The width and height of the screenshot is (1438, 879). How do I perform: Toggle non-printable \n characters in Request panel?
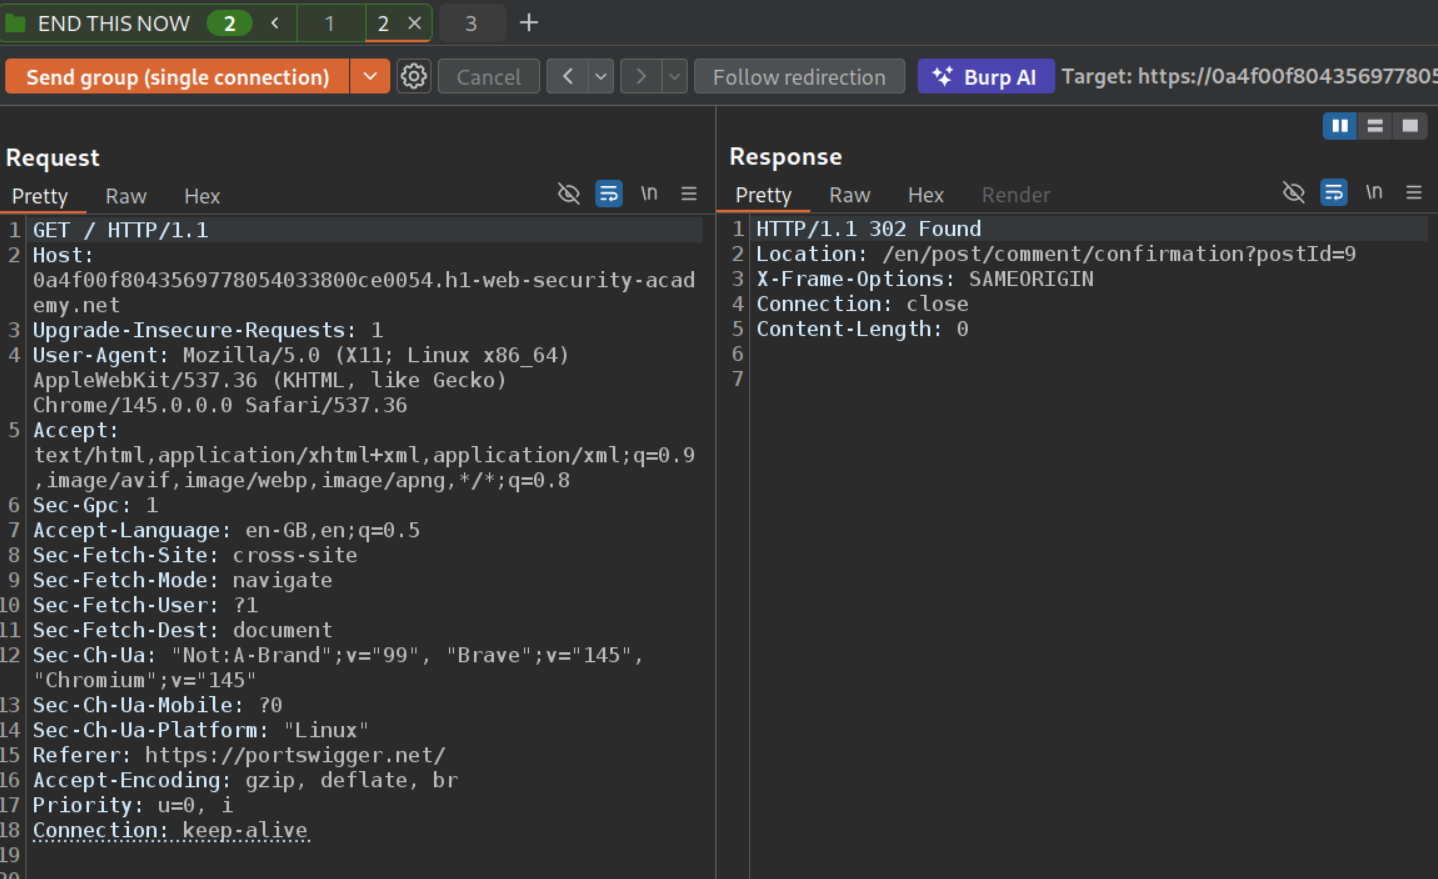pyautogui.click(x=649, y=193)
